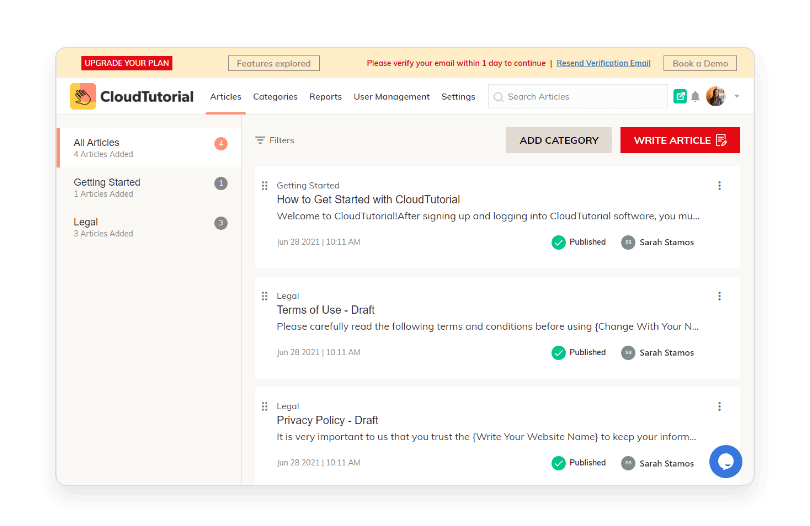810x526 pixels.
Task: Open options menu for Terms of Use article
Action: pyautogui.click(x=719, y=296)
